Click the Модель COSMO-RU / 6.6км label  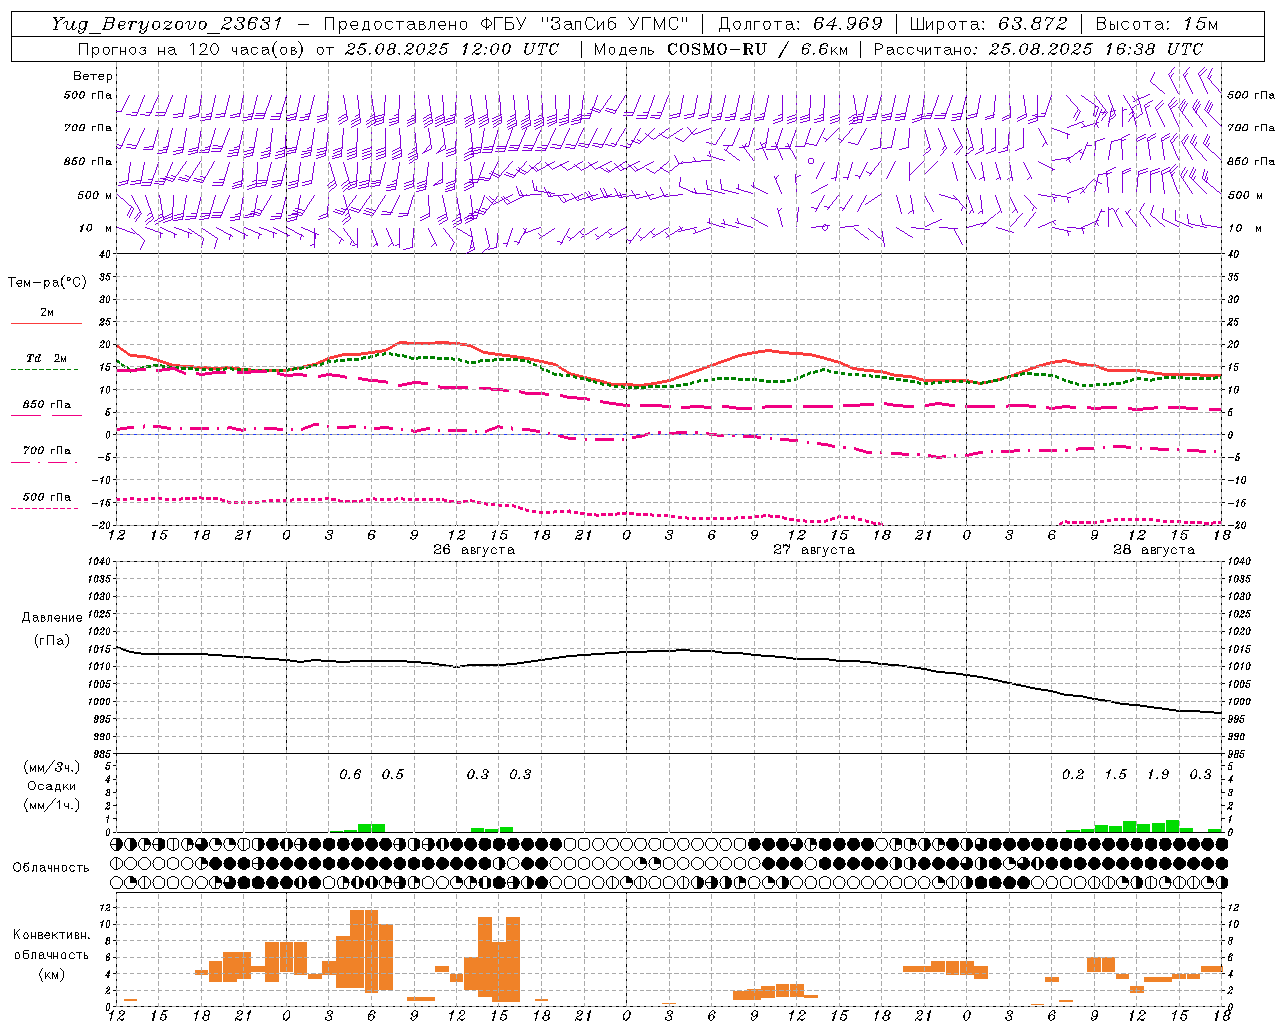720,49
